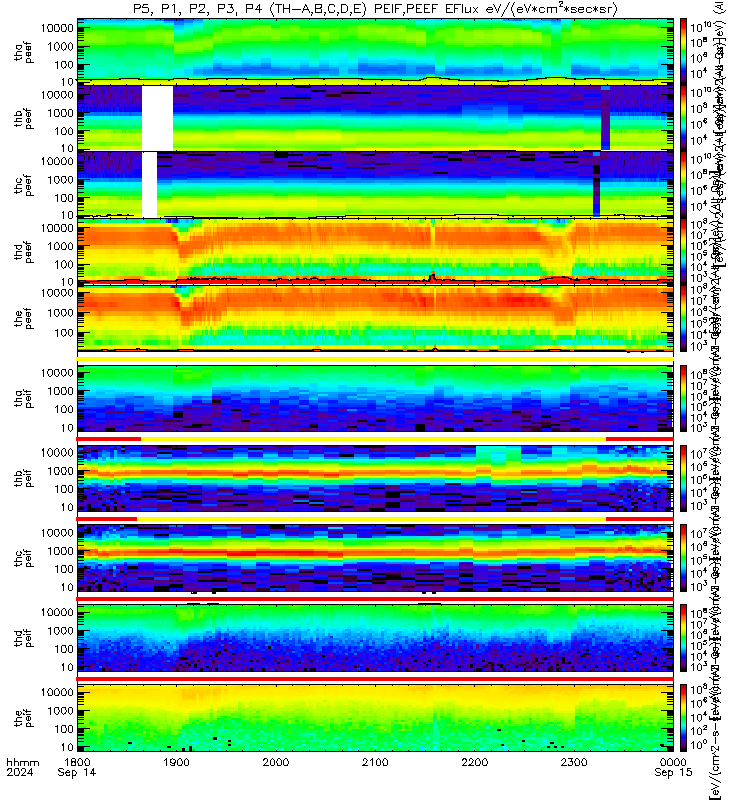Click the 'thc peef' panel label

pyautogui.click(x=24, y=185)
